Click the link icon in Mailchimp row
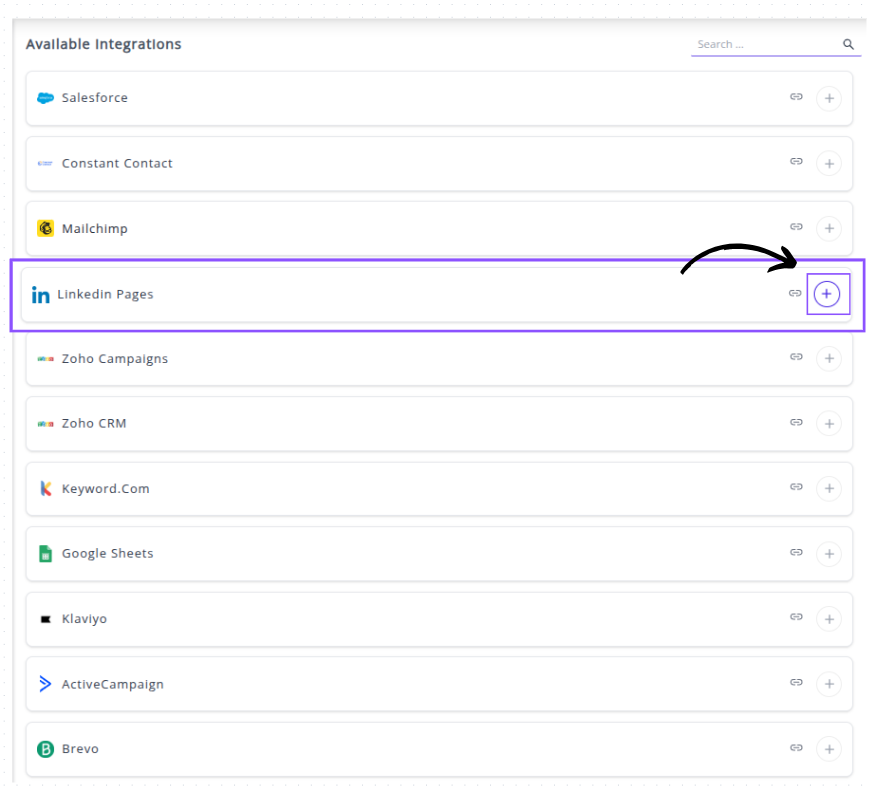Viewport: 873px width, 786px height. click(796, 227)
